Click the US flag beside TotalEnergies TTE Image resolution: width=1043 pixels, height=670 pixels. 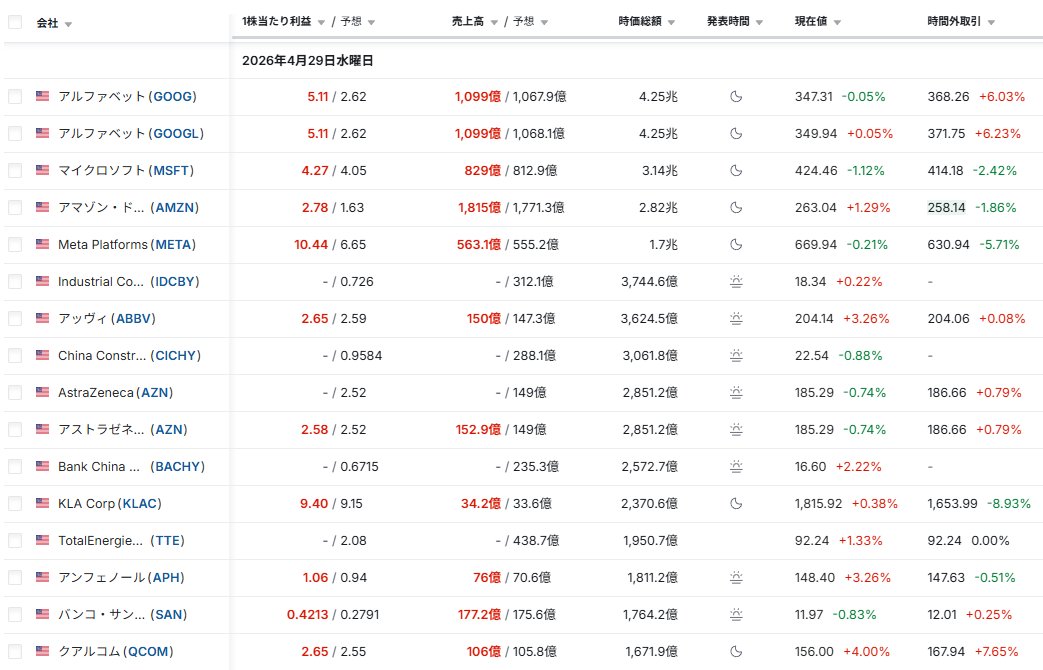tap(43, 540)
